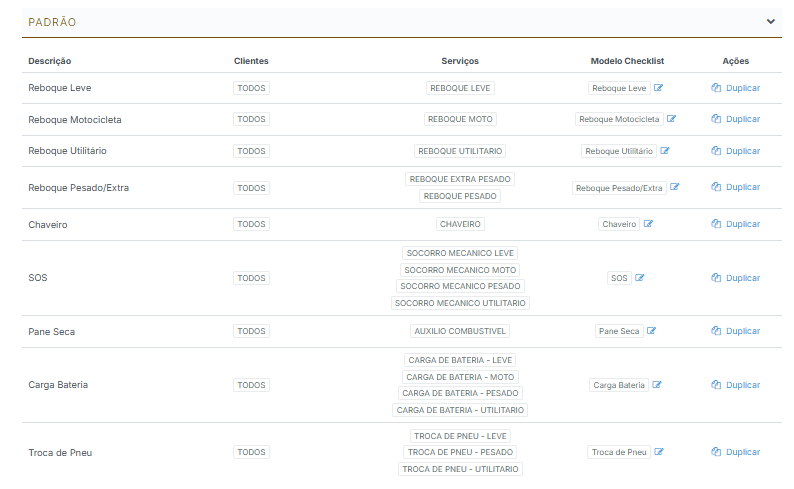This screenshot has width=794, height=489.
Task: Duplicate the Reboque Leve row
Action: pyautogui.click(x=736, y=88)
